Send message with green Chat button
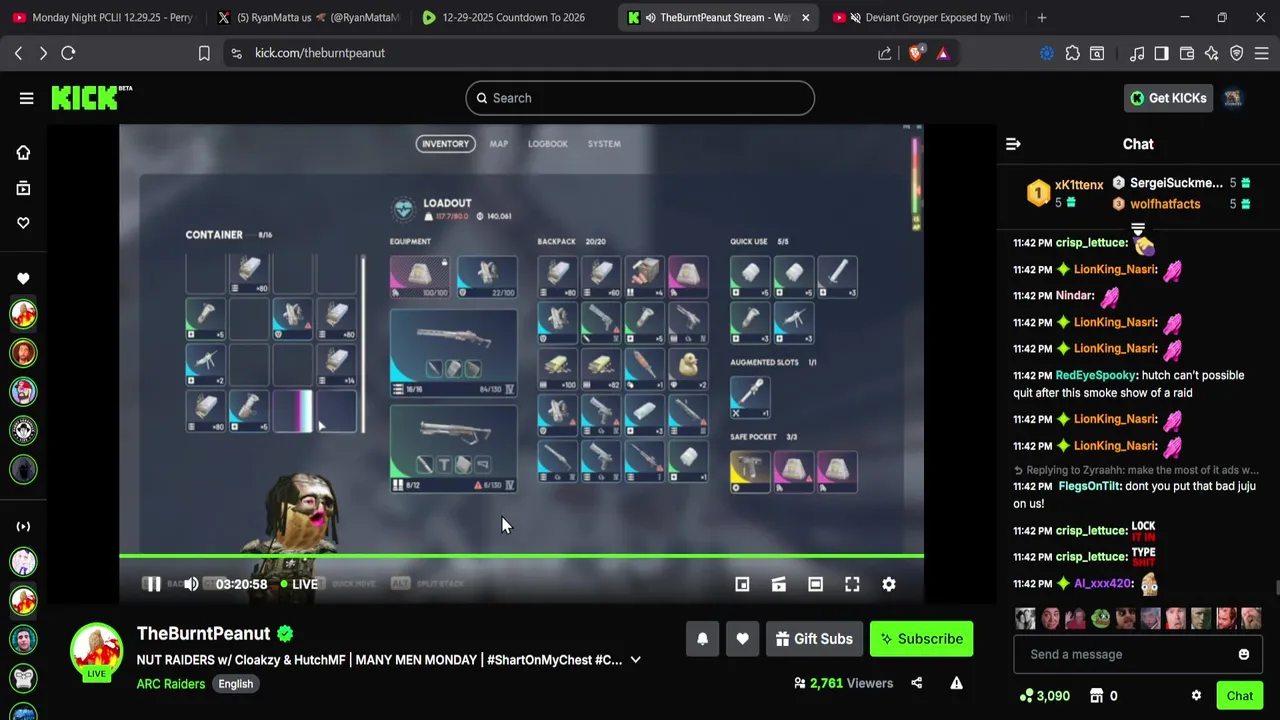The height and width of the screenshot is (720, 1280). (1240, 696)
